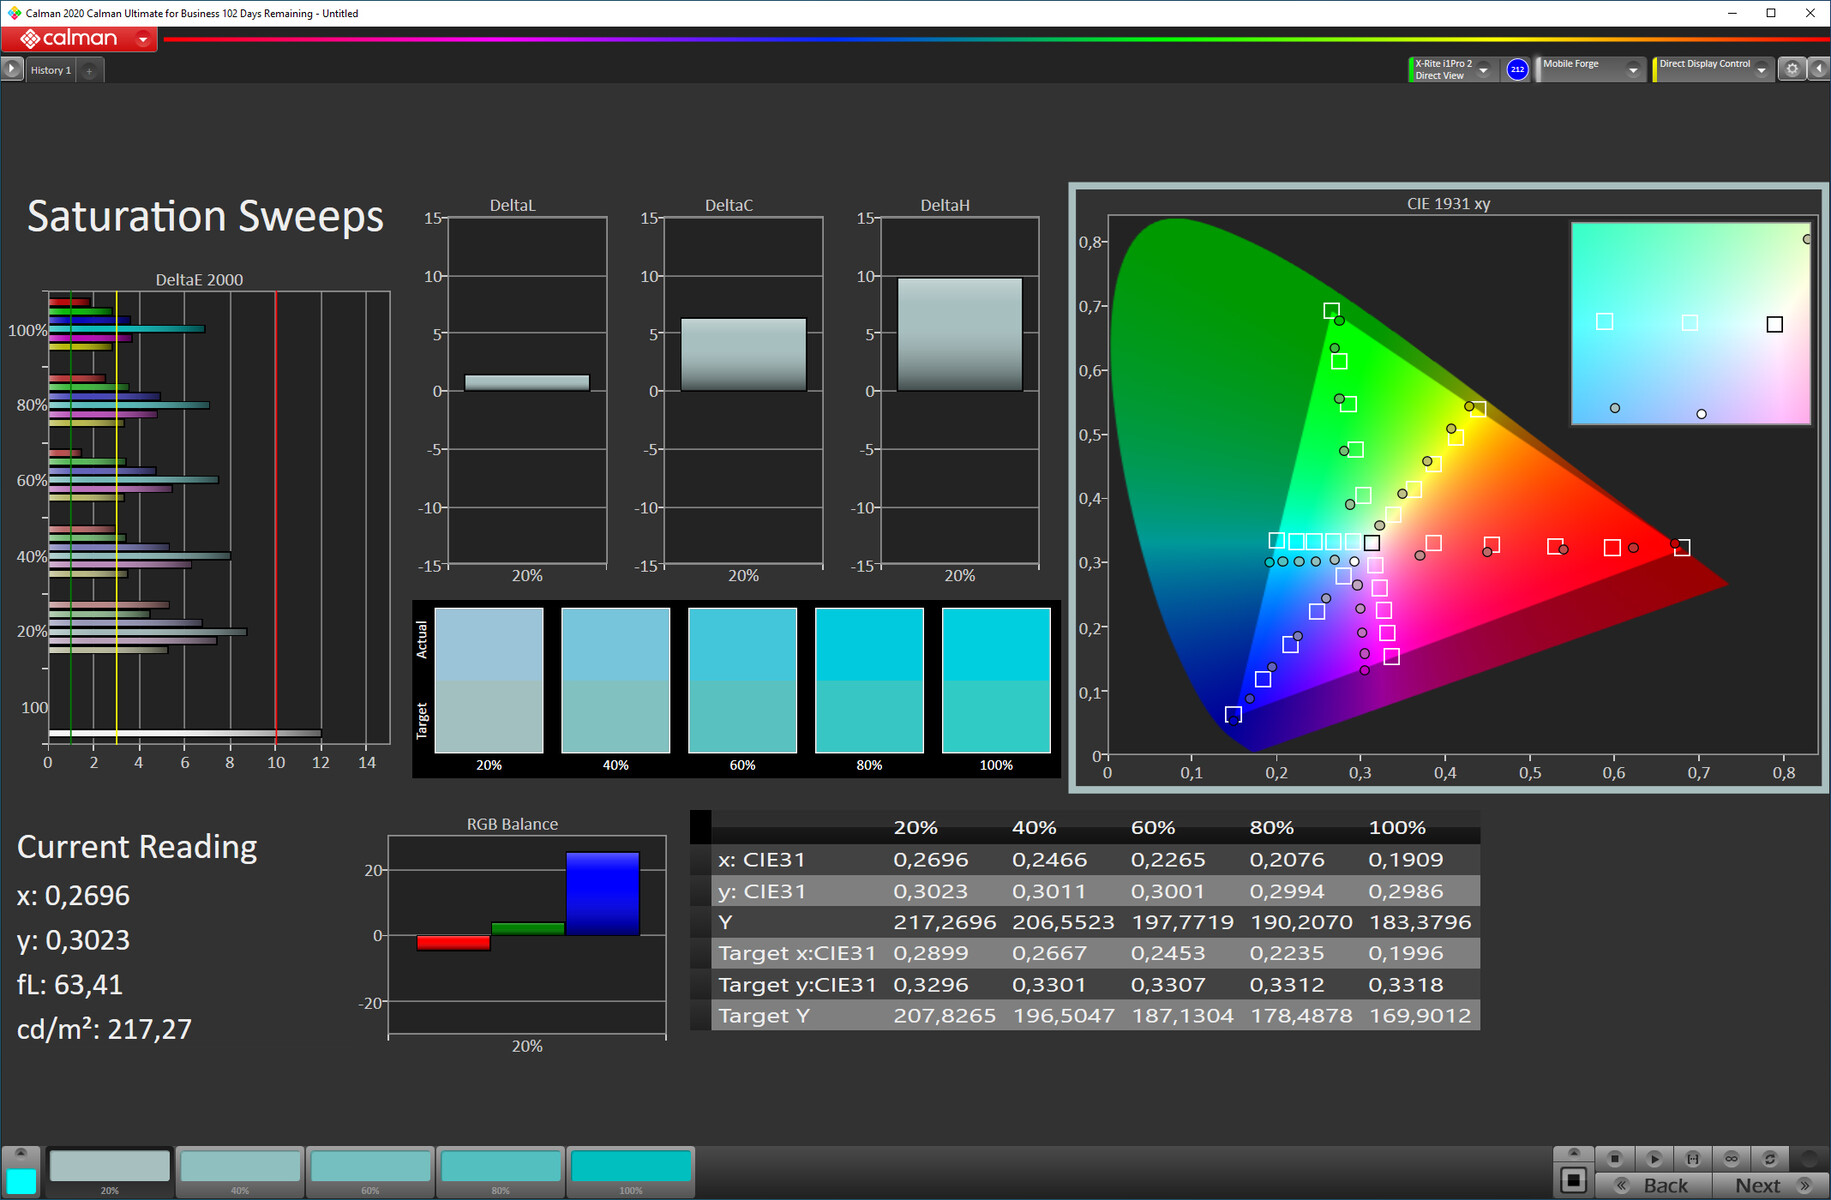Select the 80% saturation swatch in bottom strip

(x=500, y=1171)
